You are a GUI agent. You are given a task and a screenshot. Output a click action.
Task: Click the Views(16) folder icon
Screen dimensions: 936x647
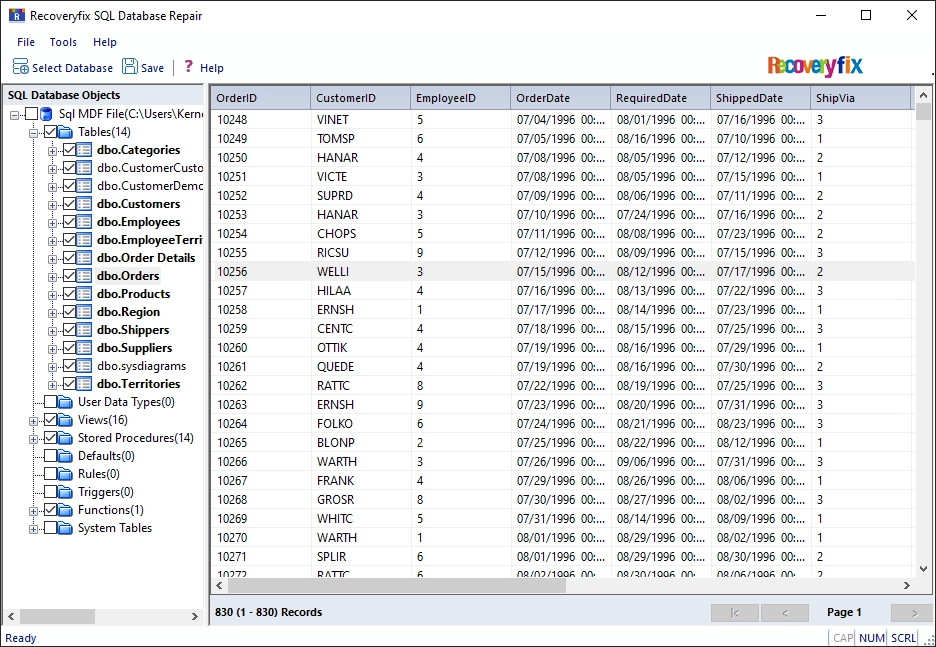click(66, 420)
